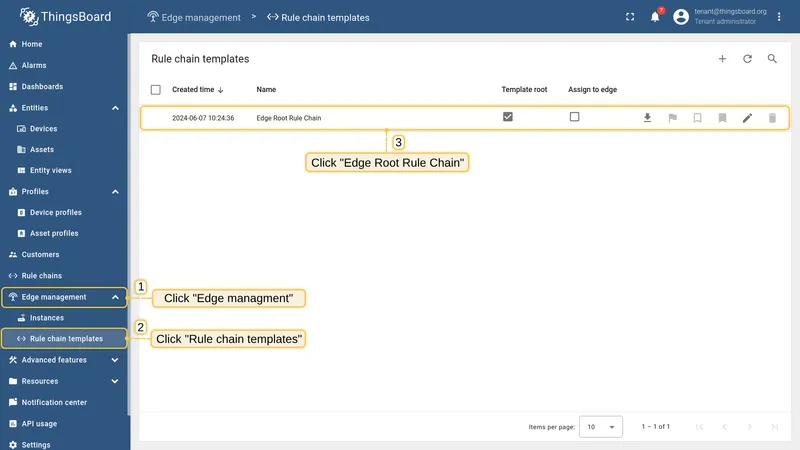The width and height of the screenshot is (800, 450).
Task: Jump to last page of results
Action: tap(774, 427)
